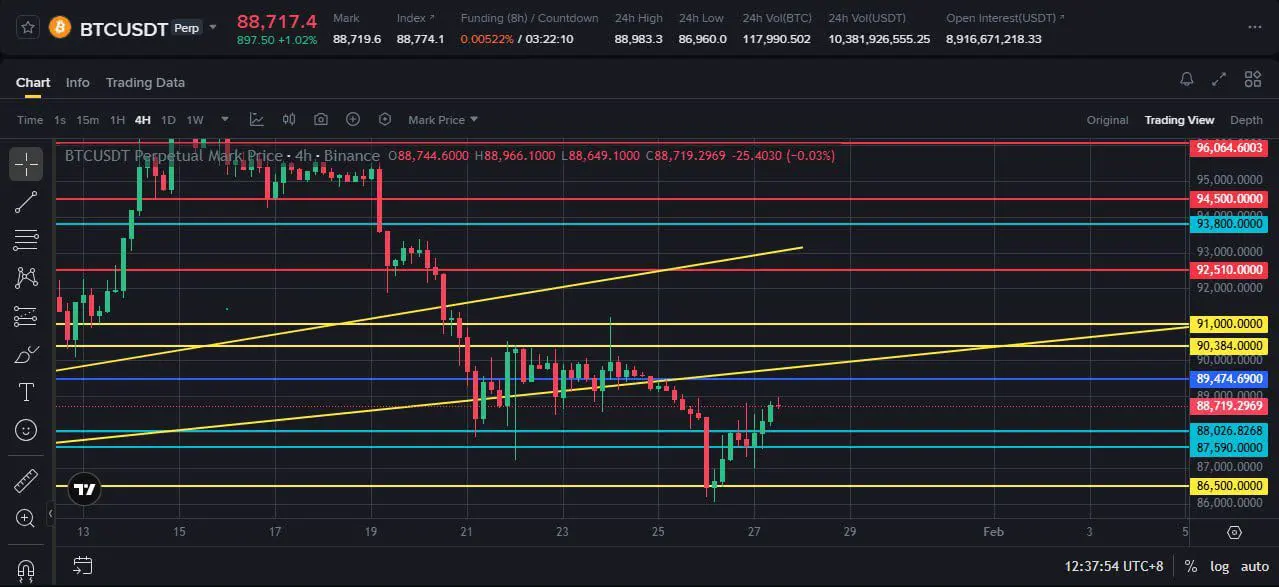Click the Open Interest(USDT) label
1279x587 pixels.
(1005, 18)
